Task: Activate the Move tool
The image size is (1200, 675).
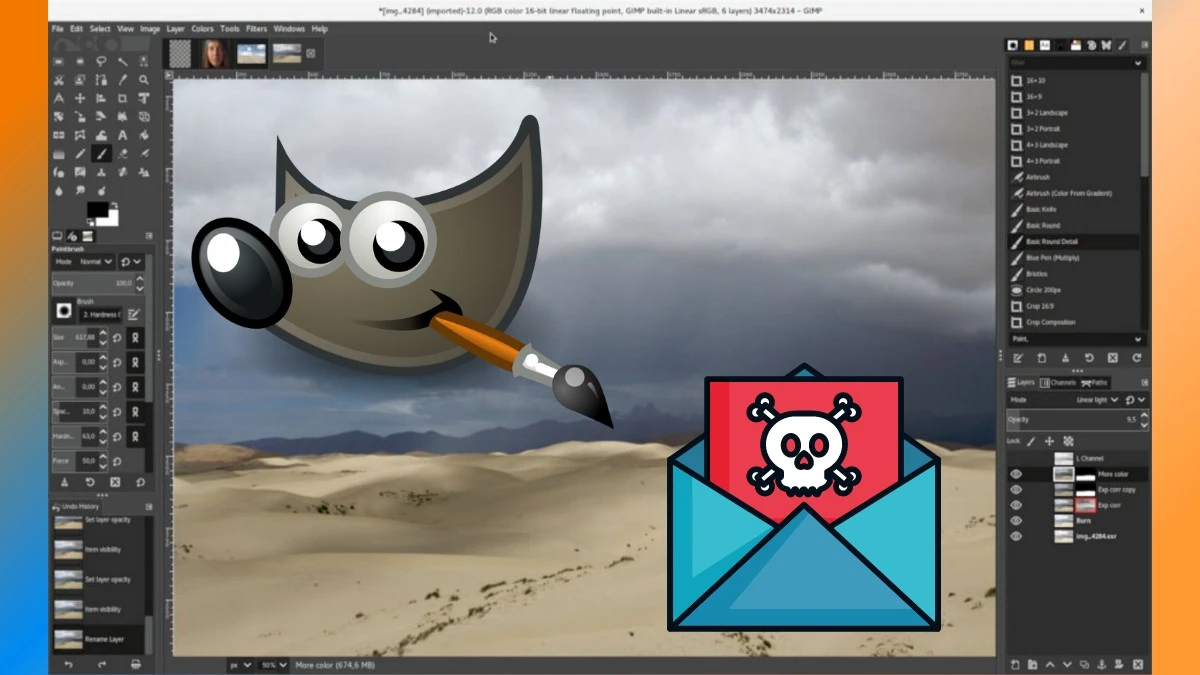Action: click(79, 98)
